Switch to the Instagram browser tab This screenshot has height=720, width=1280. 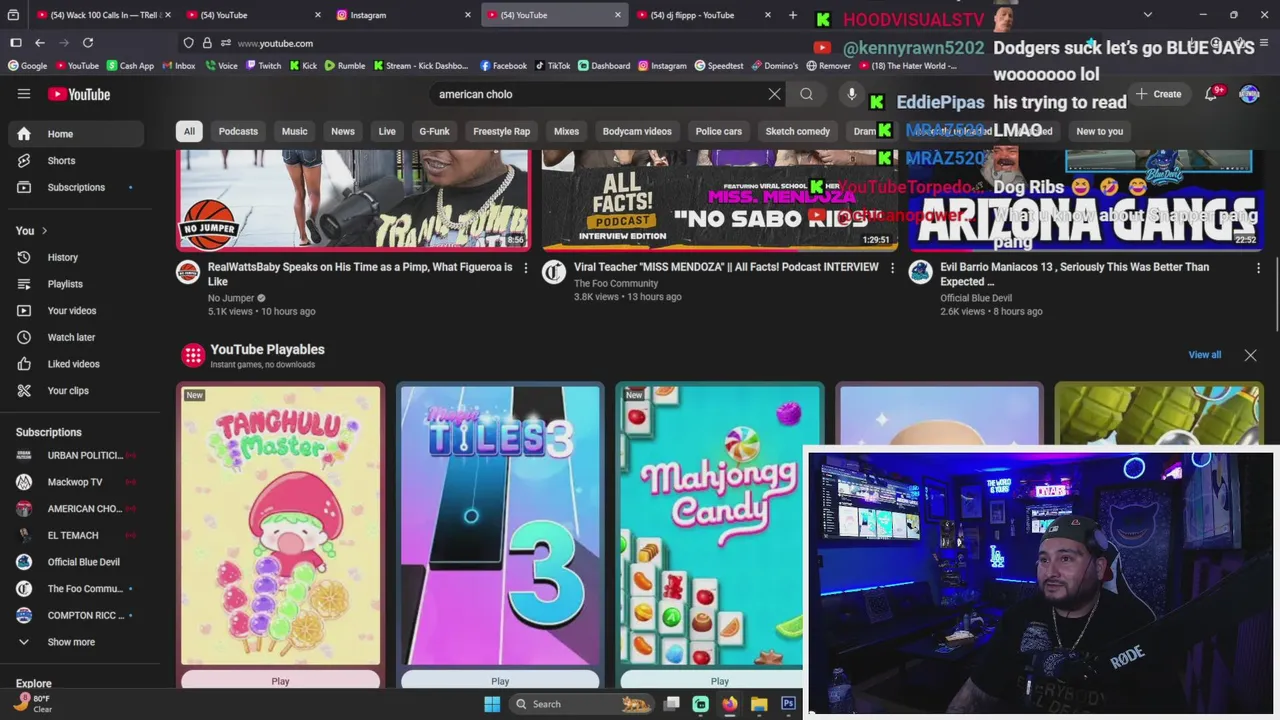[403, 15]
